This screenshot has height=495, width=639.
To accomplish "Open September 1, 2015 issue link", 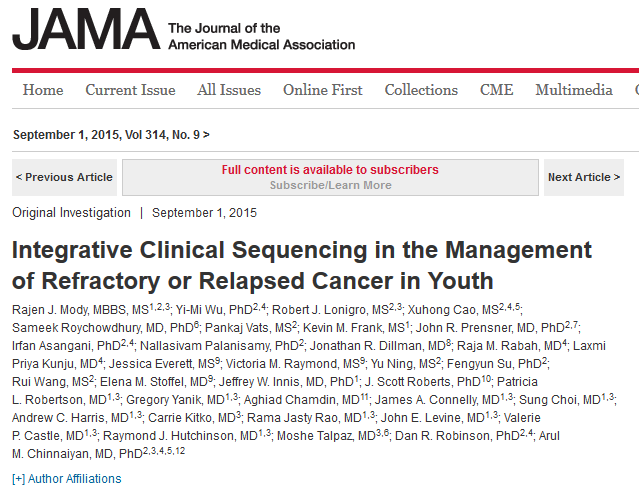I will pyautogui.click(x=111, y=135).
